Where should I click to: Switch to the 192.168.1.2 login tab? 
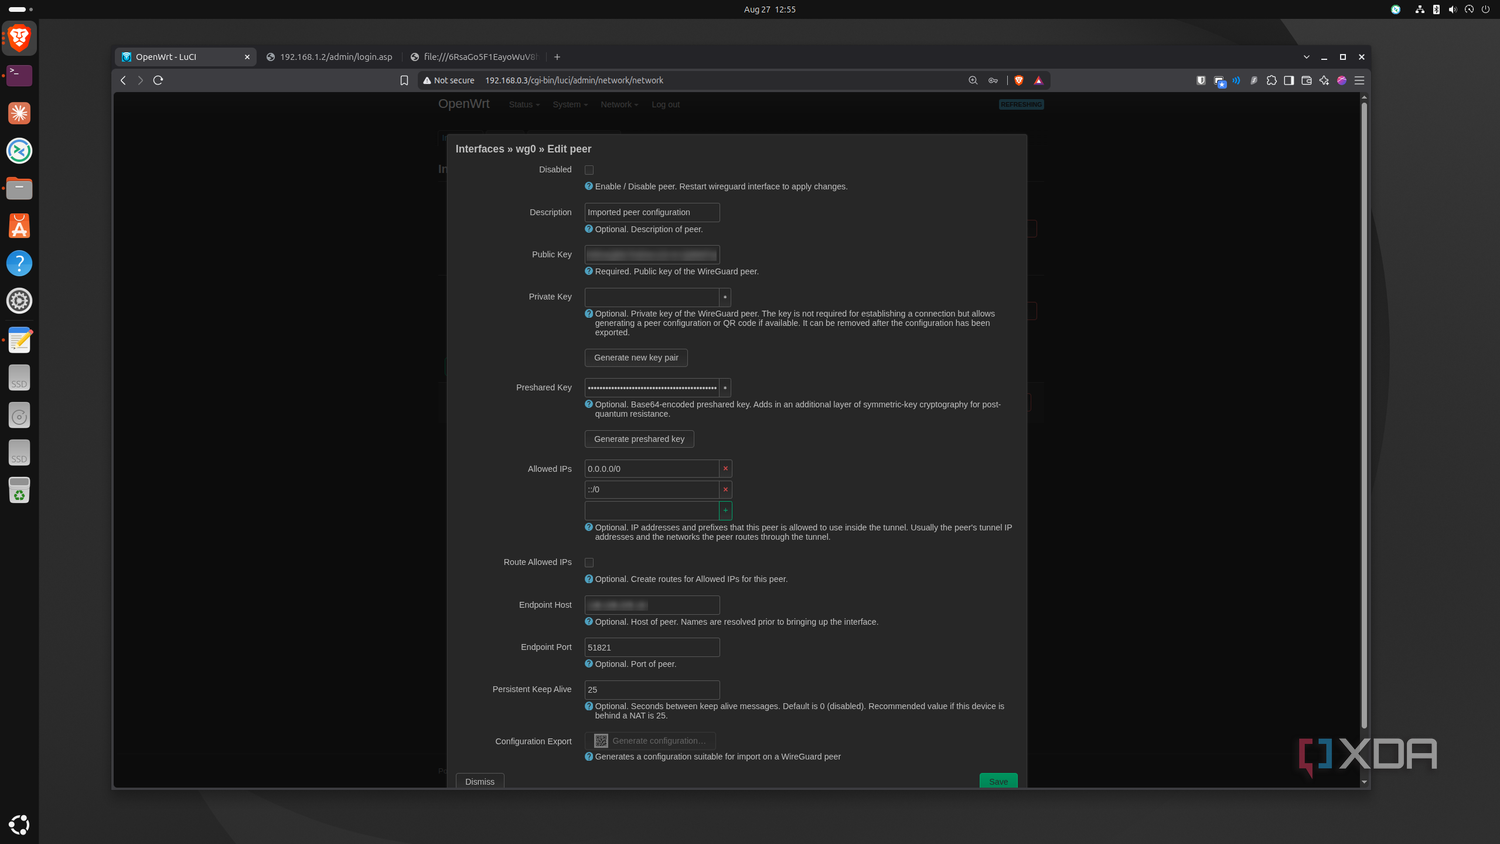[x=330, y=57]
